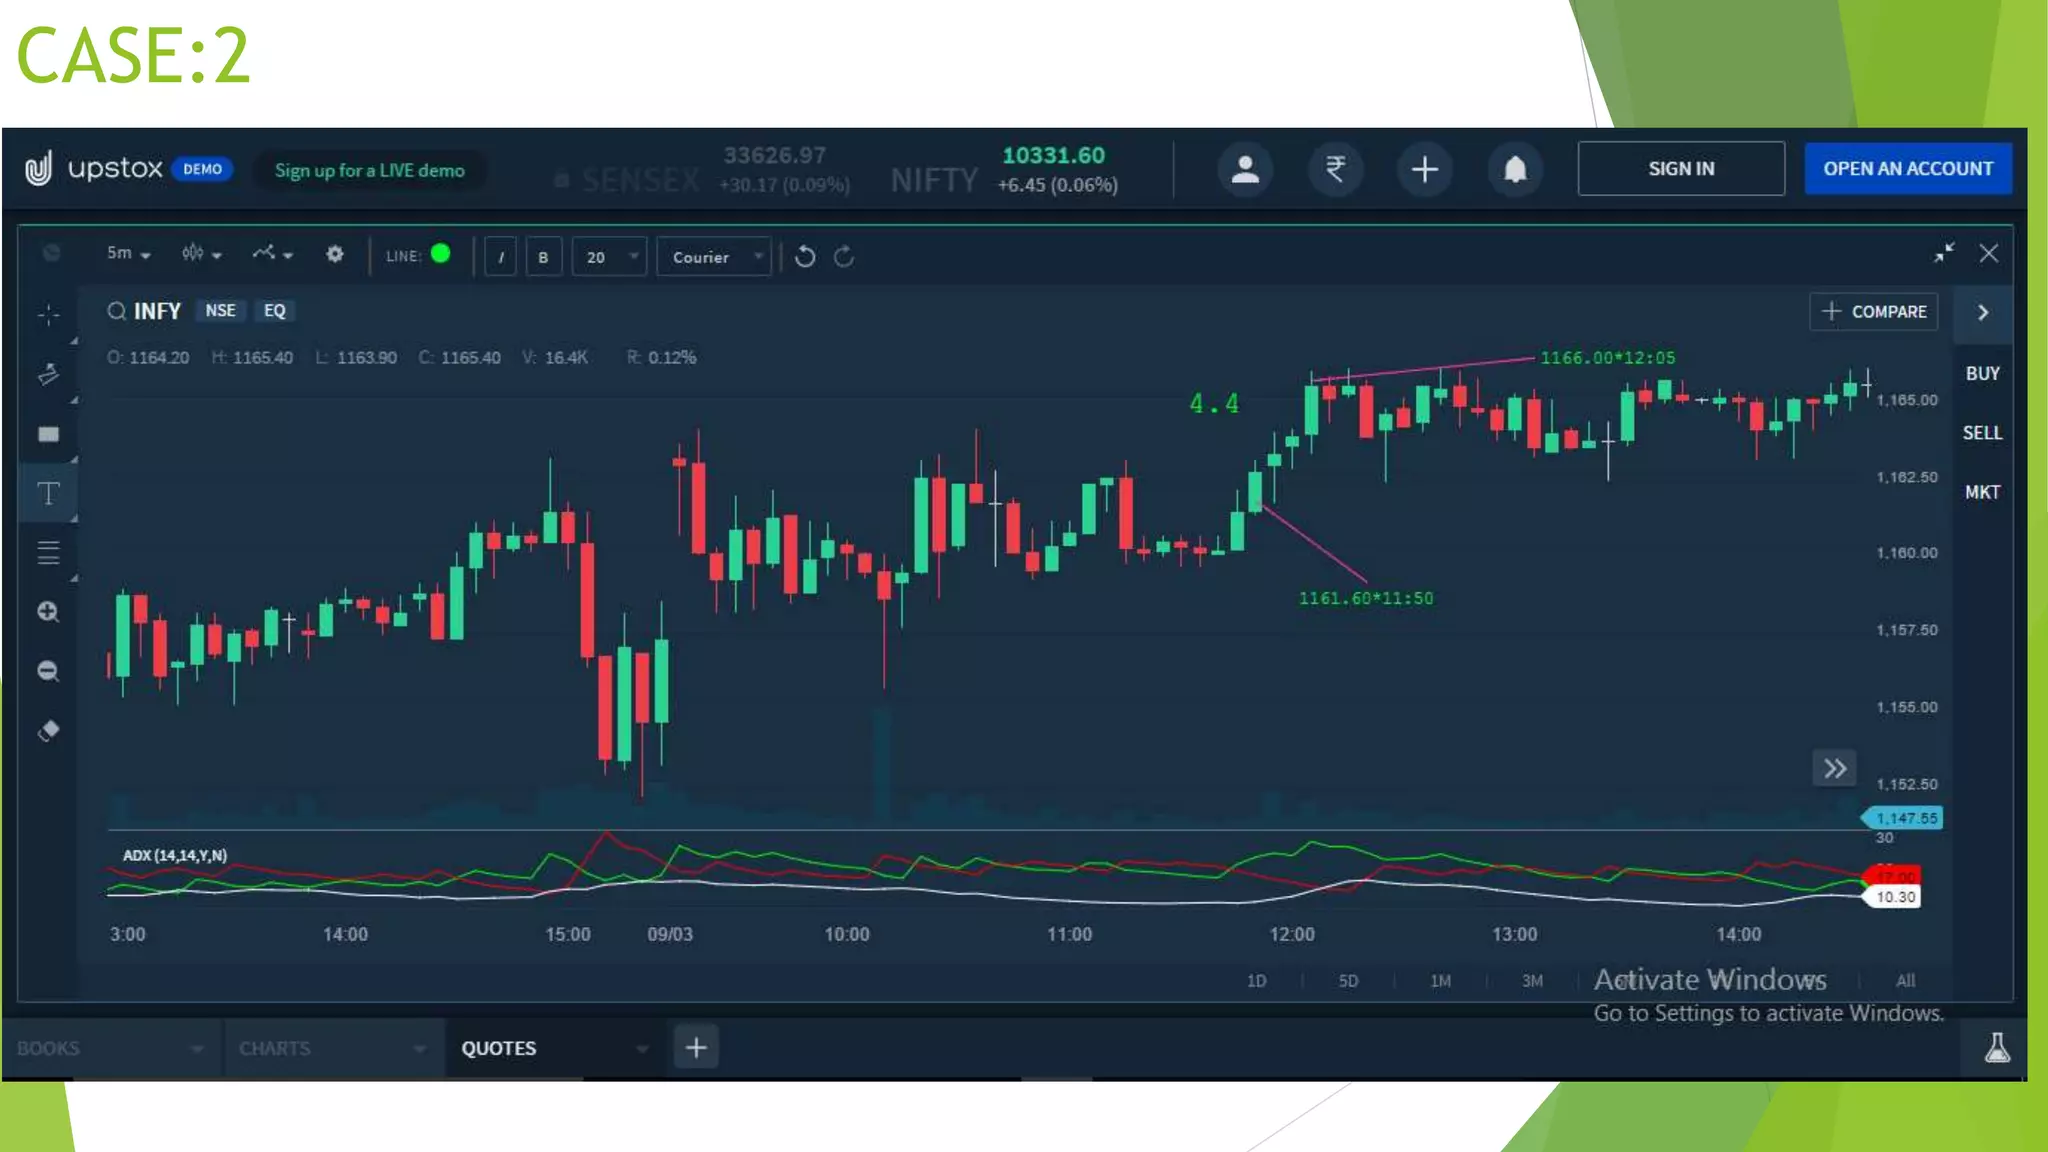Expand the Courier font dropdown
Screen dimensions: 2048x1152
(x=714, y=257)
